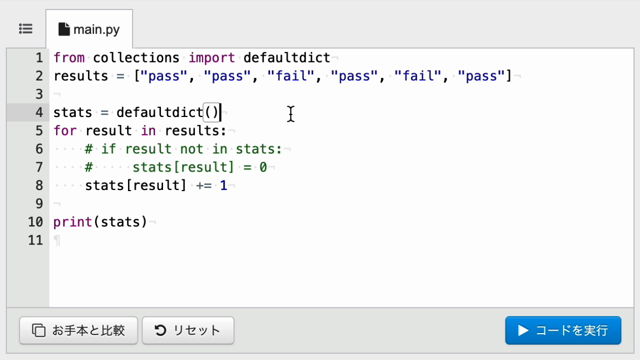
Task: Click the empty line 11 in editor
Action: pos(341,240)
